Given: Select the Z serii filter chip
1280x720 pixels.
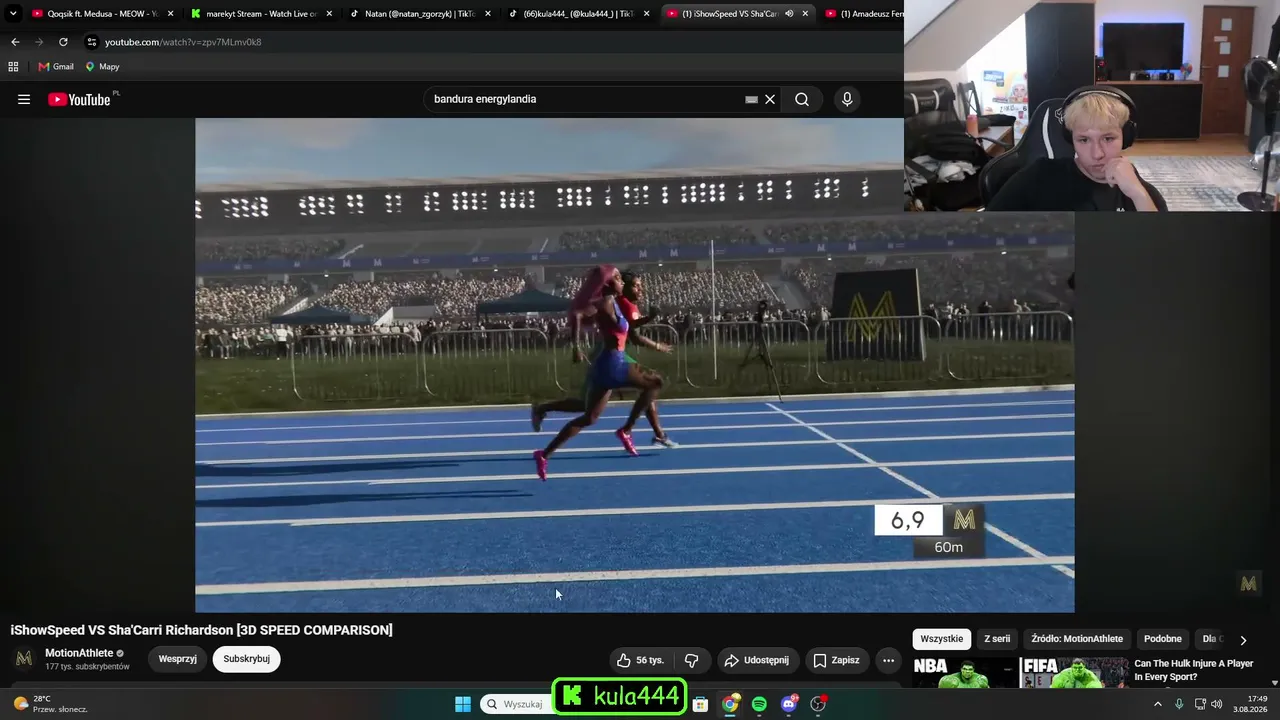Looking at the screenshot, I should coord(997,639).
